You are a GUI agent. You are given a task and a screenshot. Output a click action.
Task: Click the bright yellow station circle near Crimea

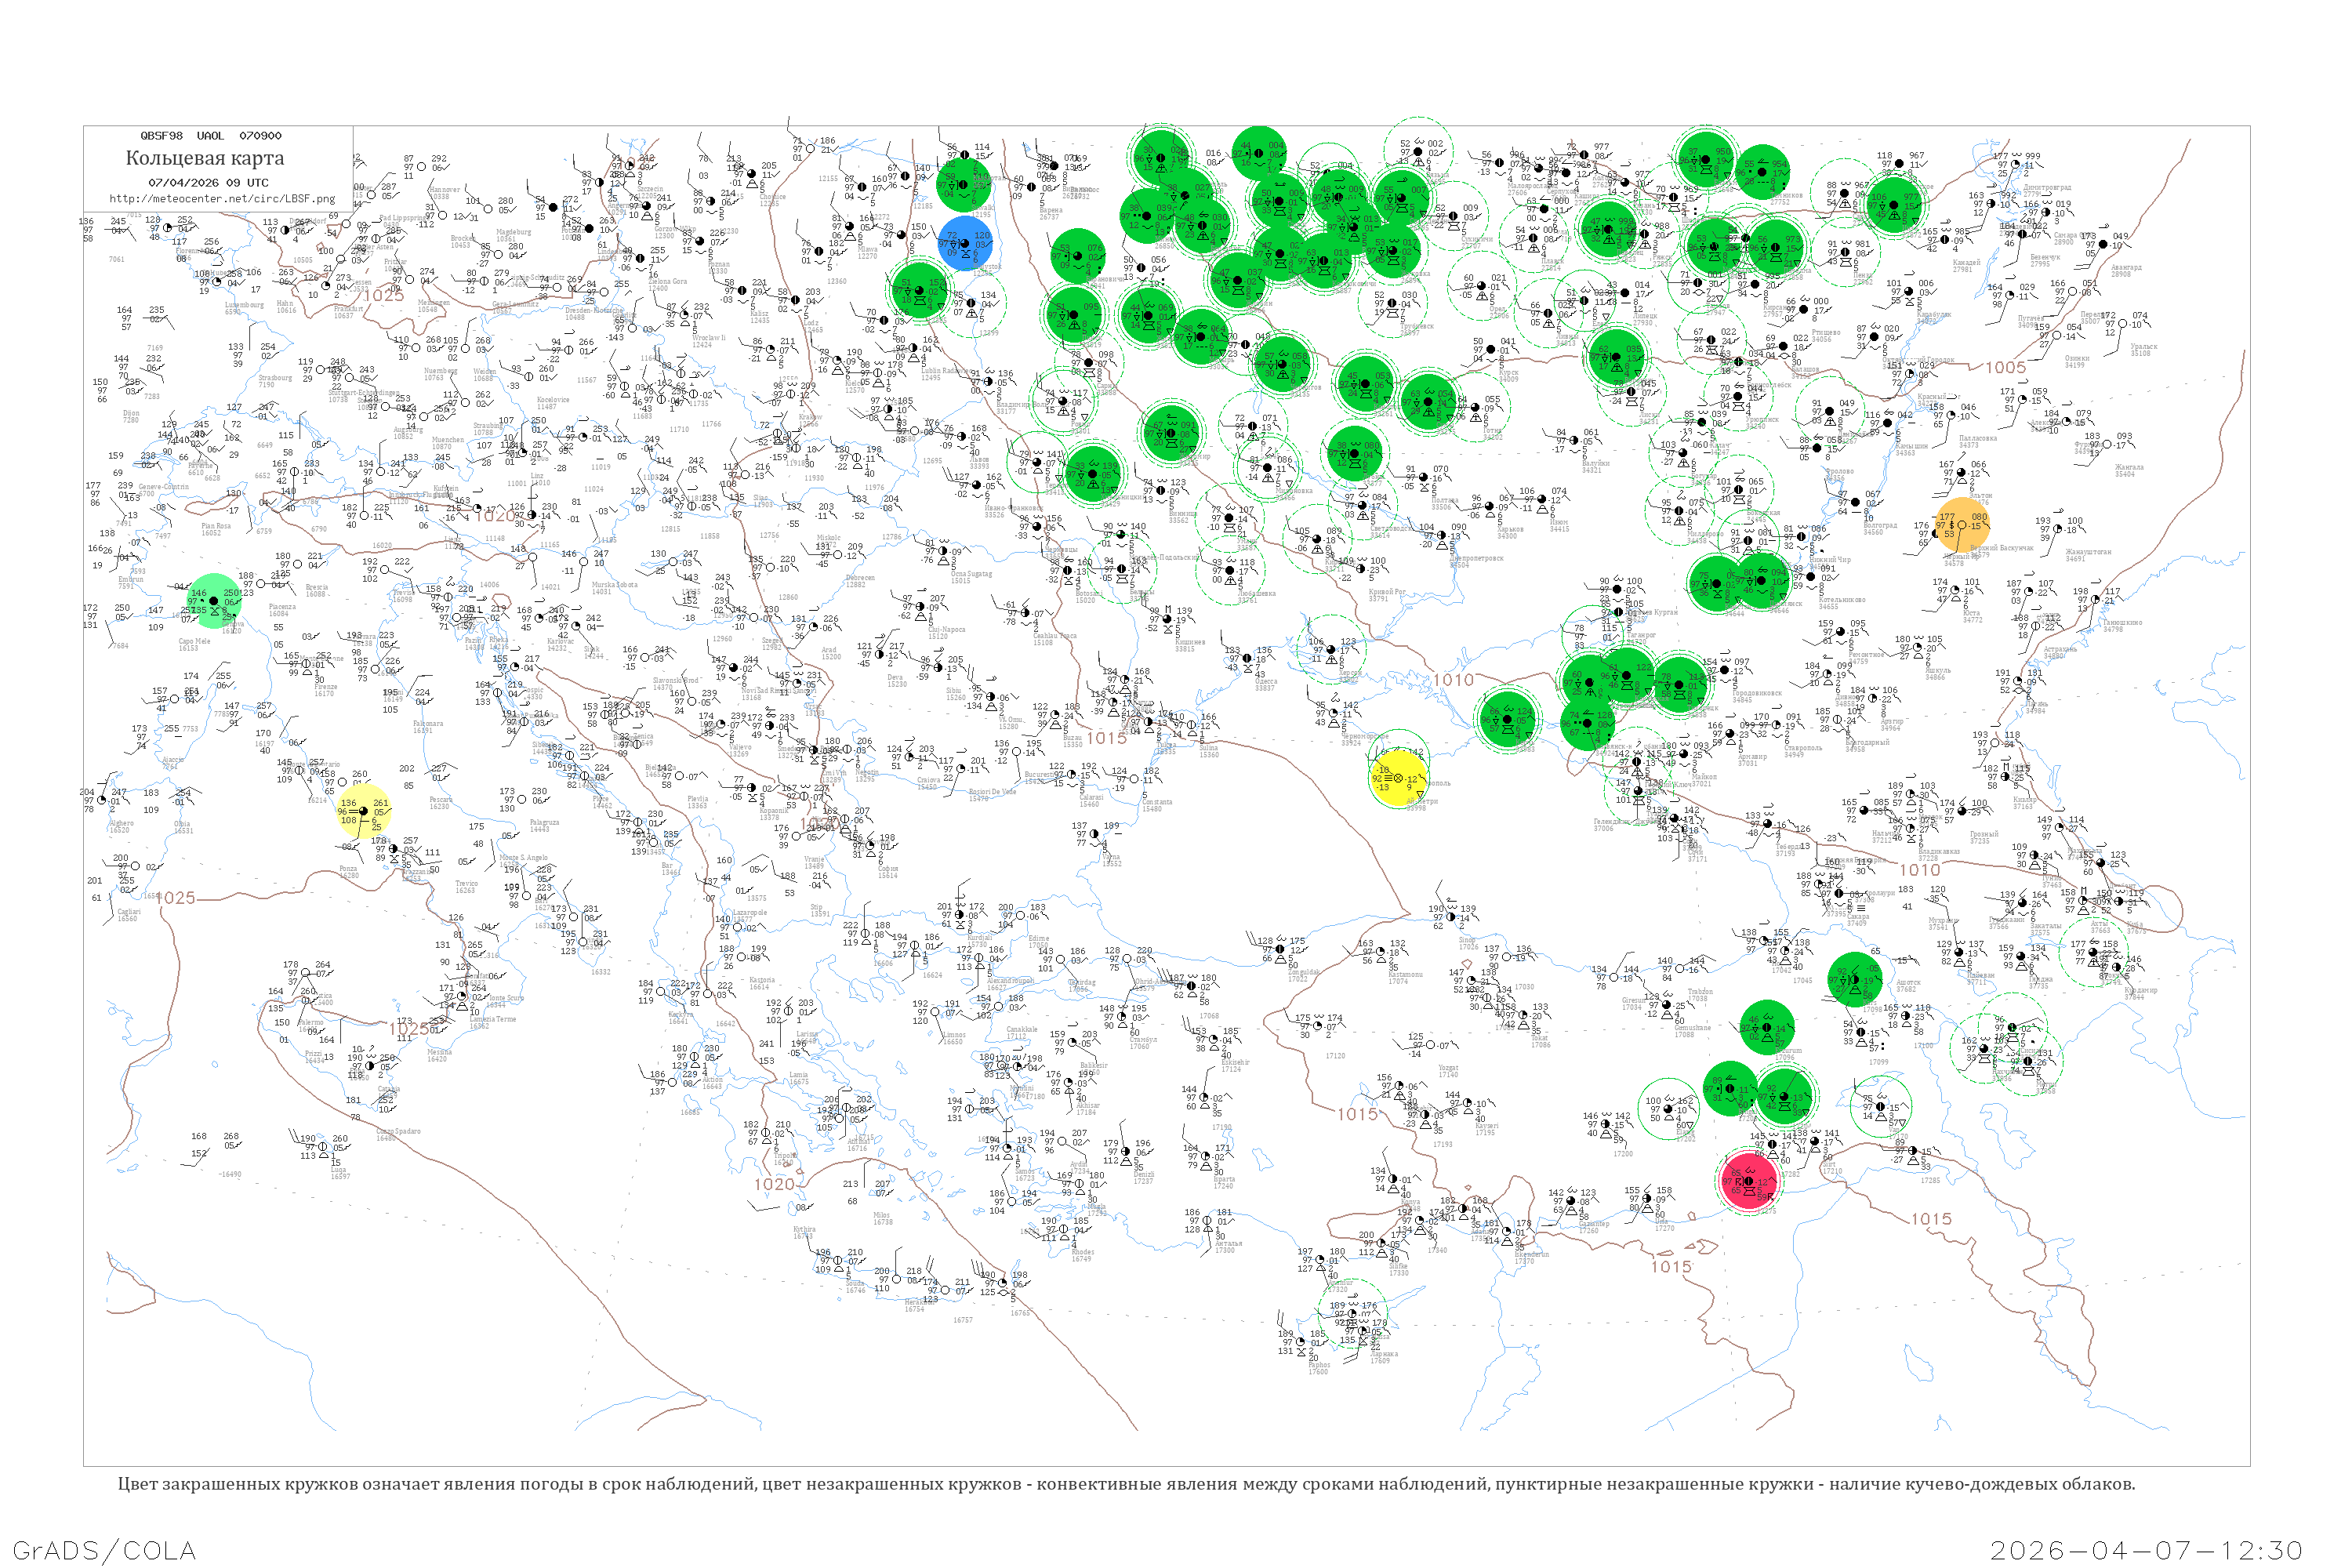point(1398,779)
